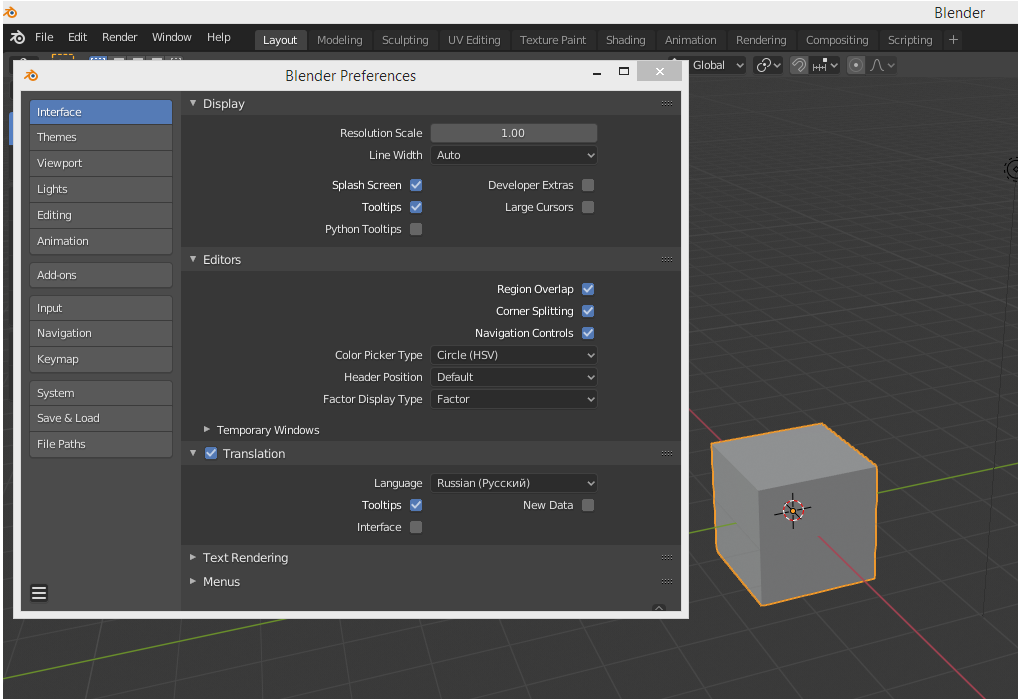Click the Display panel drag grip icon
The height and width of the screenshot is (699, 1018).
tap(667, 104)
